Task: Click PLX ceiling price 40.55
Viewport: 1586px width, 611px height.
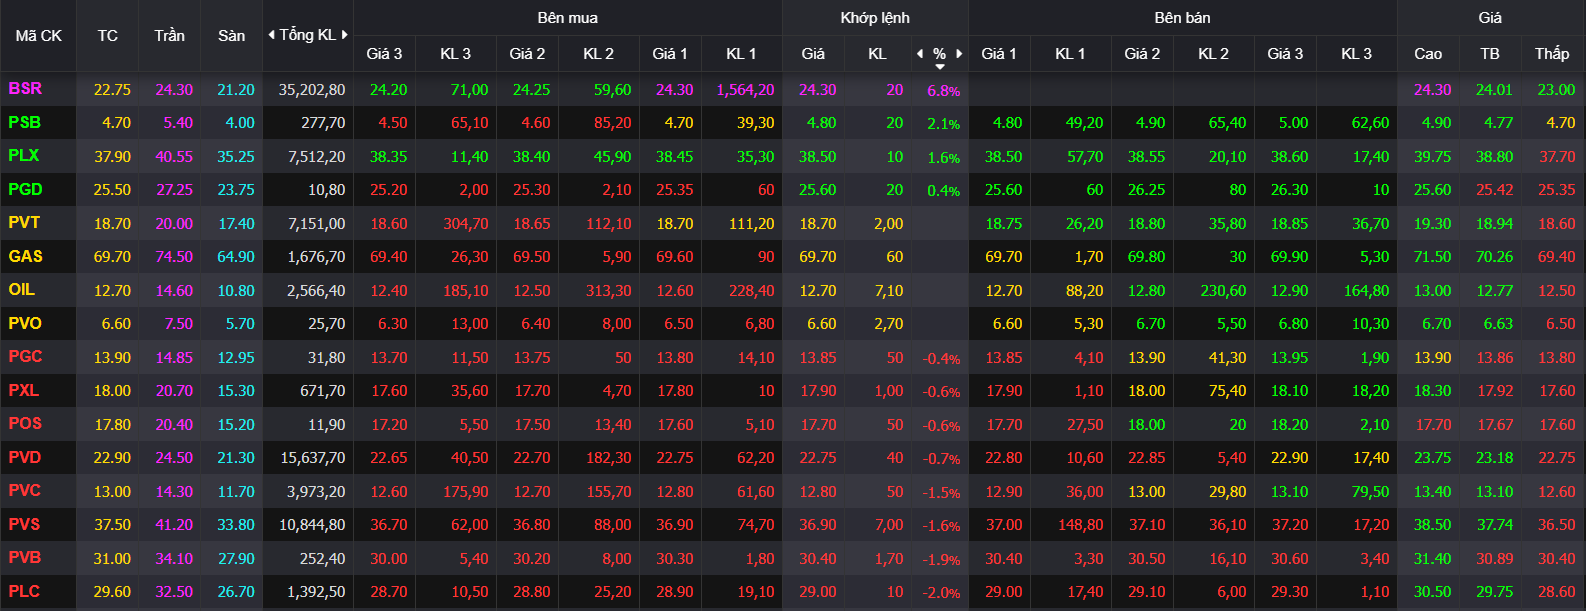Action: [x=174, y=157]
